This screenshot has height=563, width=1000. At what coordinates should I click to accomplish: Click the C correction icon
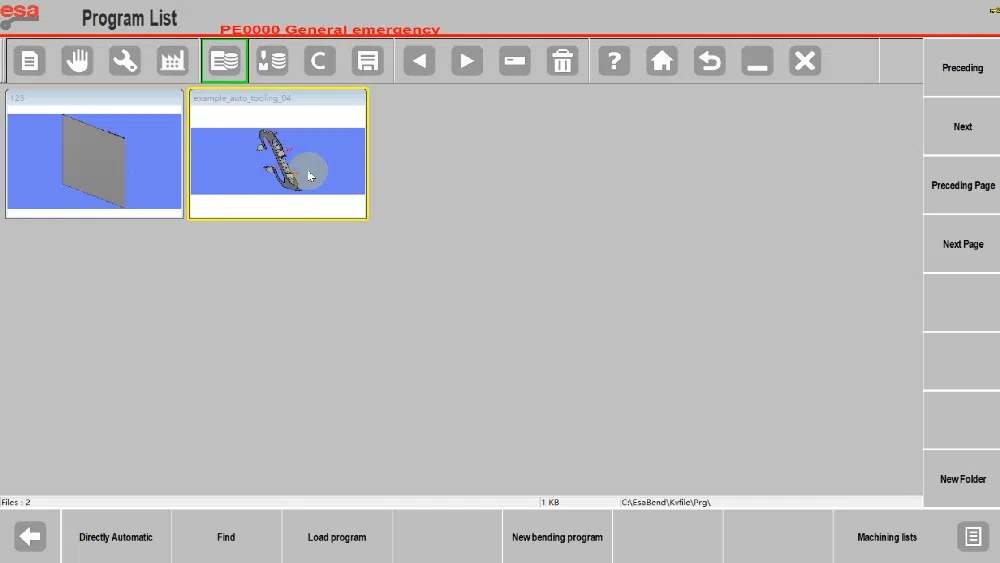coord(320,61)
